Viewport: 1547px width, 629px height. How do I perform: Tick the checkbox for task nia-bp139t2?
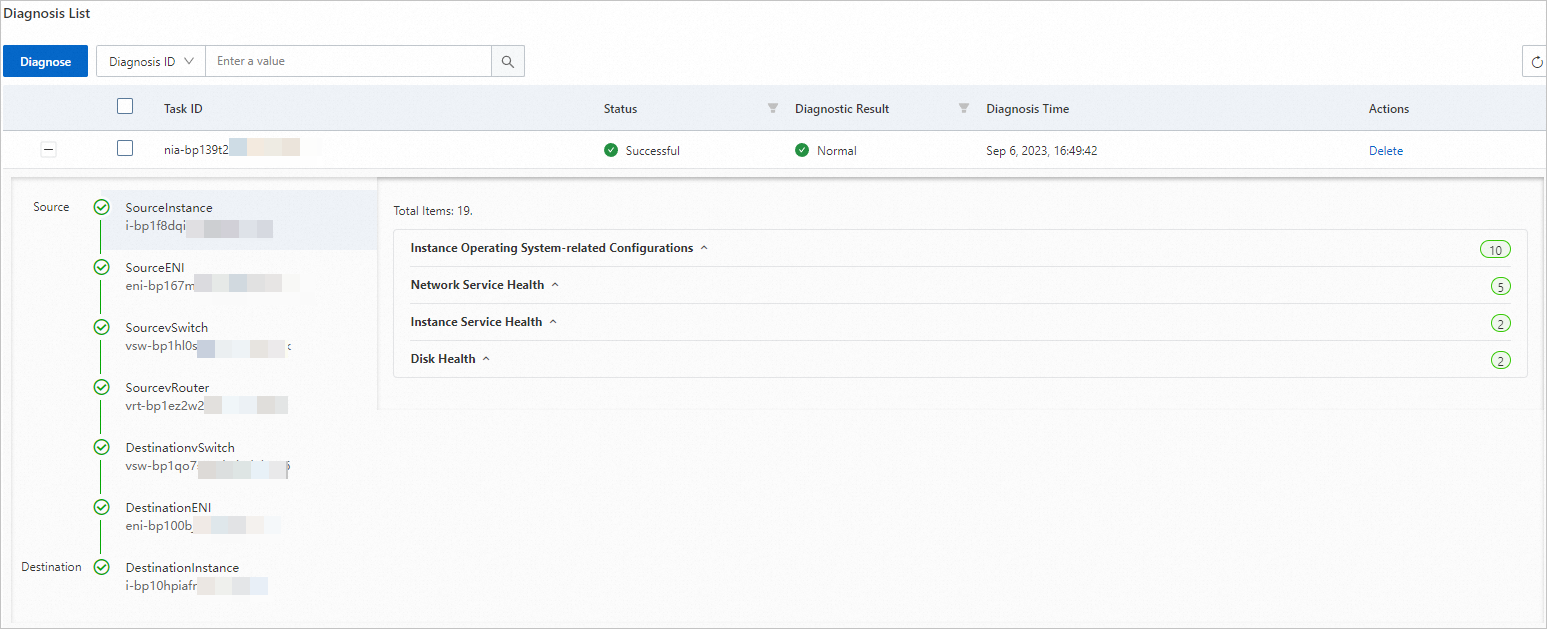[125, 148]
